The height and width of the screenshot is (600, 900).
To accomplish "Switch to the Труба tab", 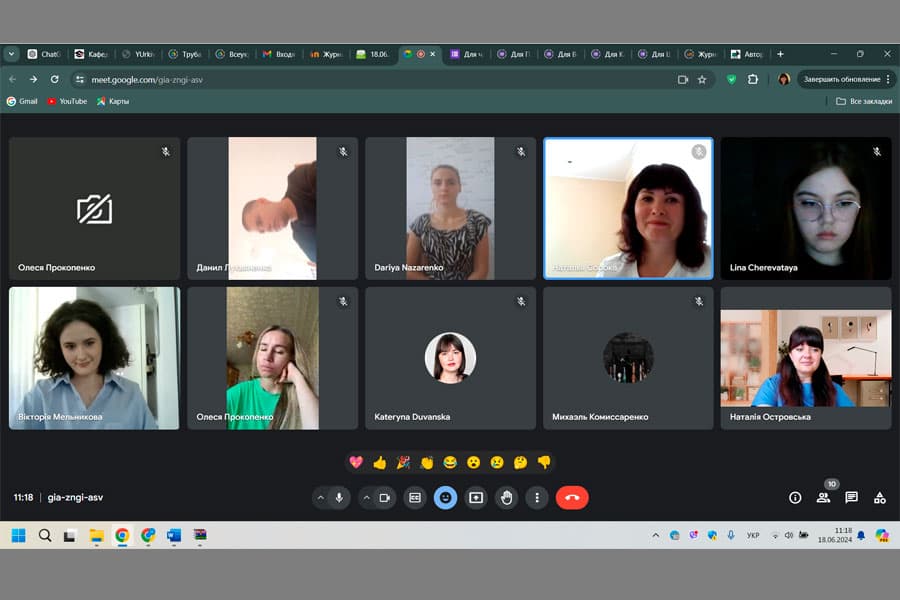I will pos(185,54).
